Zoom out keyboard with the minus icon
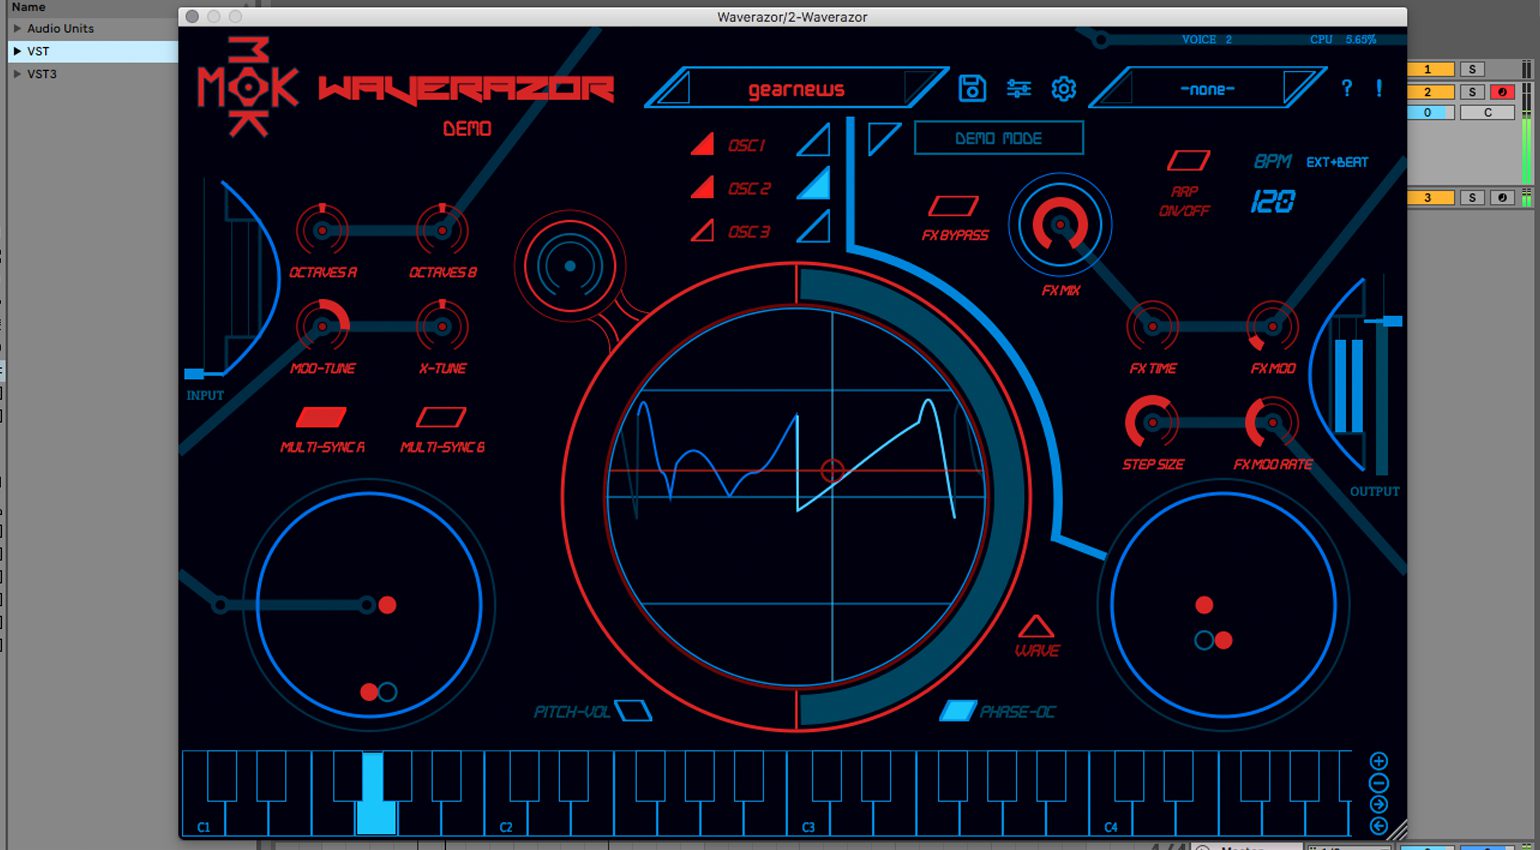This screenshot has height=850, width=1540. coord(1378,783)
